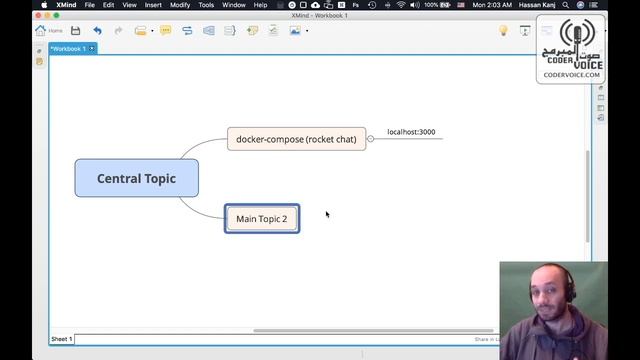Click the Wi-Fi status icon in menu bar

point(401,5)
